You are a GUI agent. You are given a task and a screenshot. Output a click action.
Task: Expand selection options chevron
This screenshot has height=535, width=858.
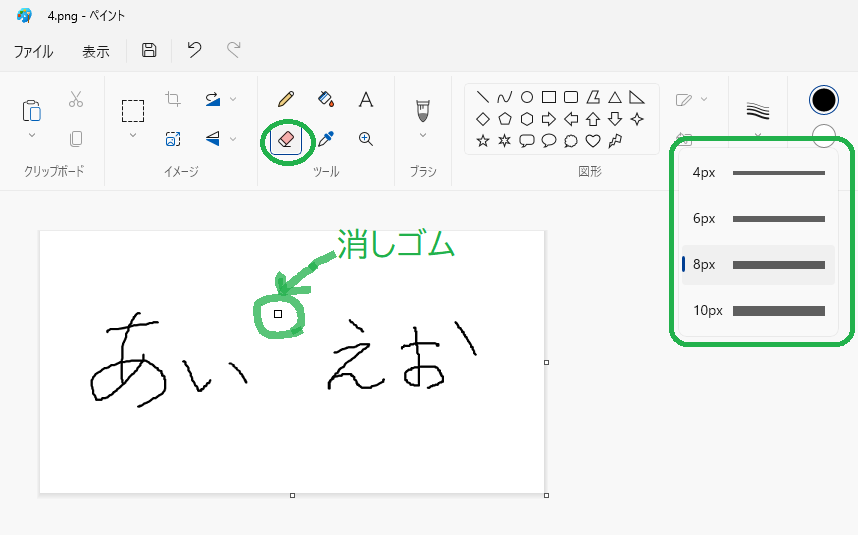tap(133, 135)
